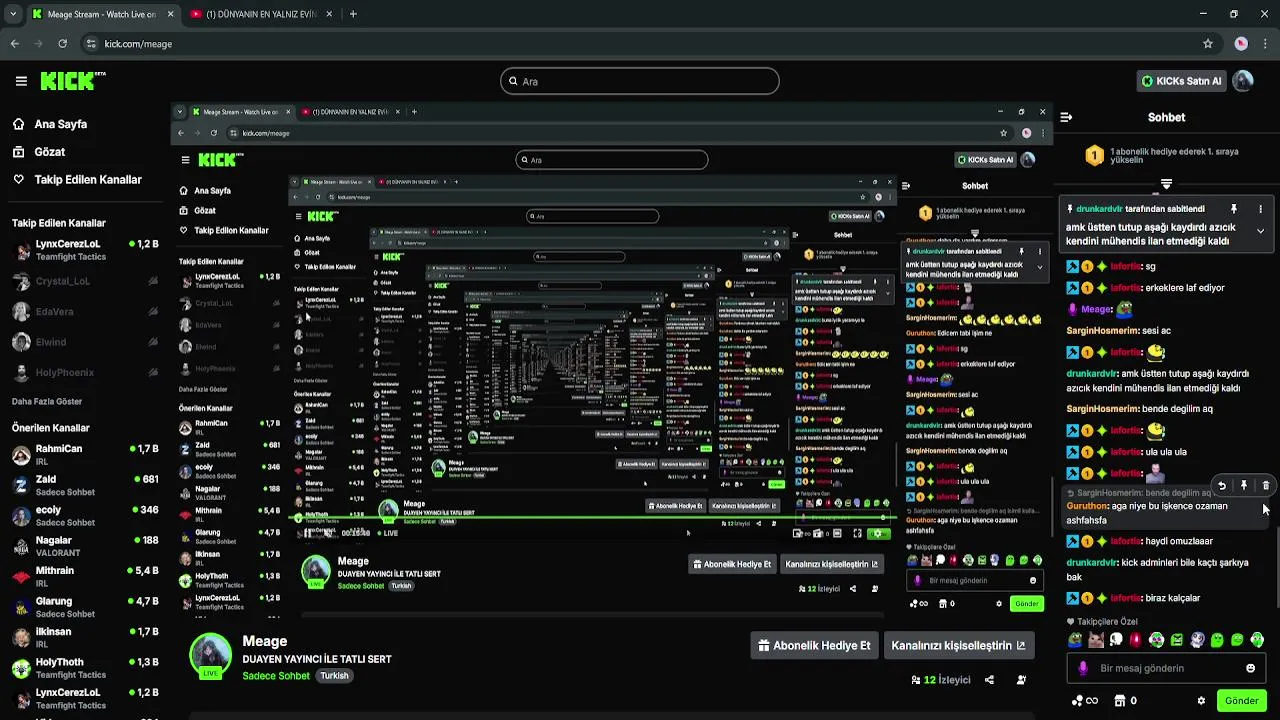Click the Turkish language tag
The image size is (1280, 720).
coord(334,676)
